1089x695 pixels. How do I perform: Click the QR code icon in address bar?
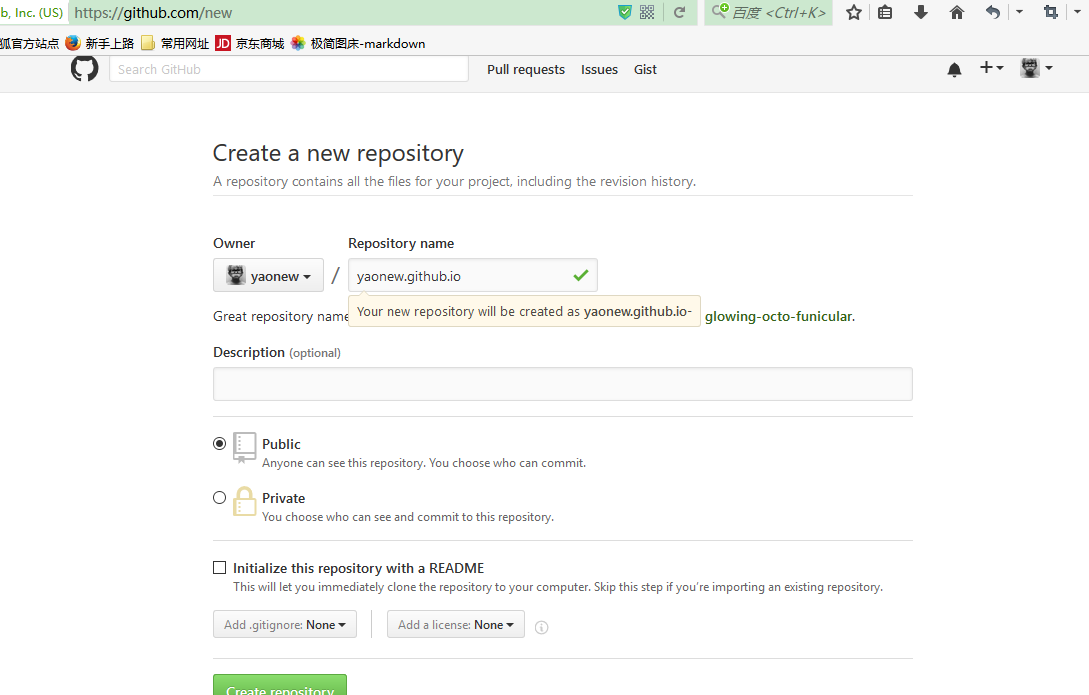pyautogui.click(x=647, y=12)
